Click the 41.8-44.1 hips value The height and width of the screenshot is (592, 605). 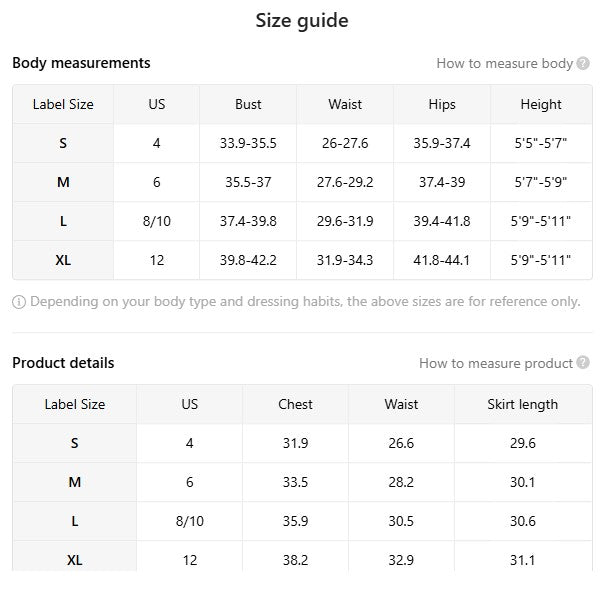click(441, 260)
